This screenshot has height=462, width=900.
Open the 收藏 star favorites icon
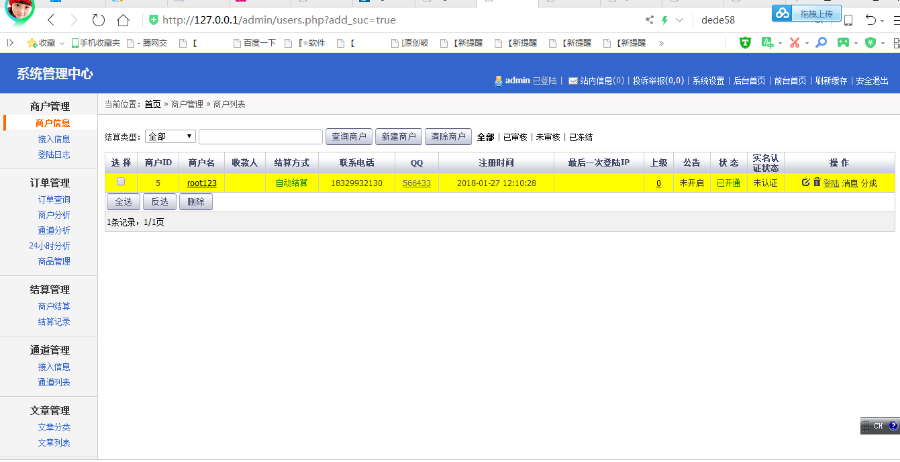pos(32,42)
